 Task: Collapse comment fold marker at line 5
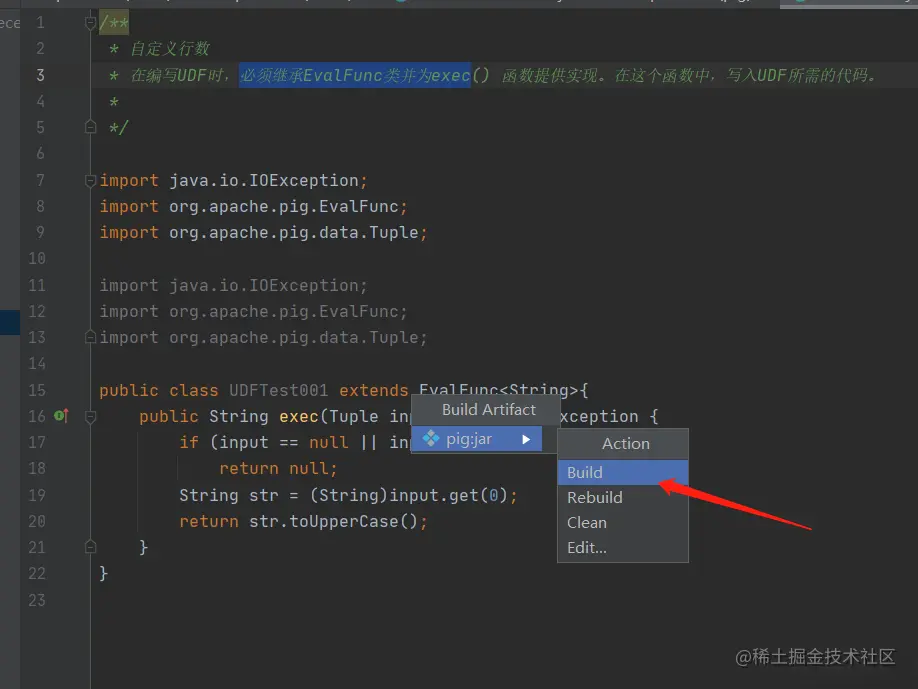coord(90,126)
